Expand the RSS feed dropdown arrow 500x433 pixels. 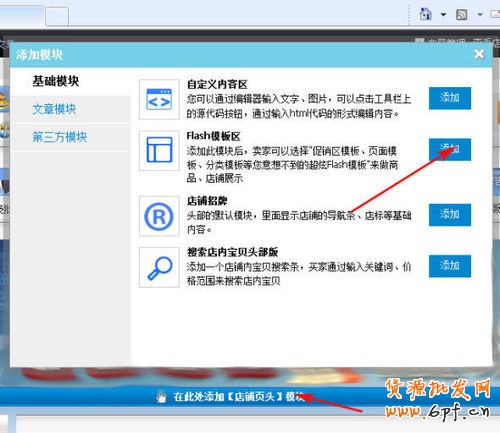[480, 15]
